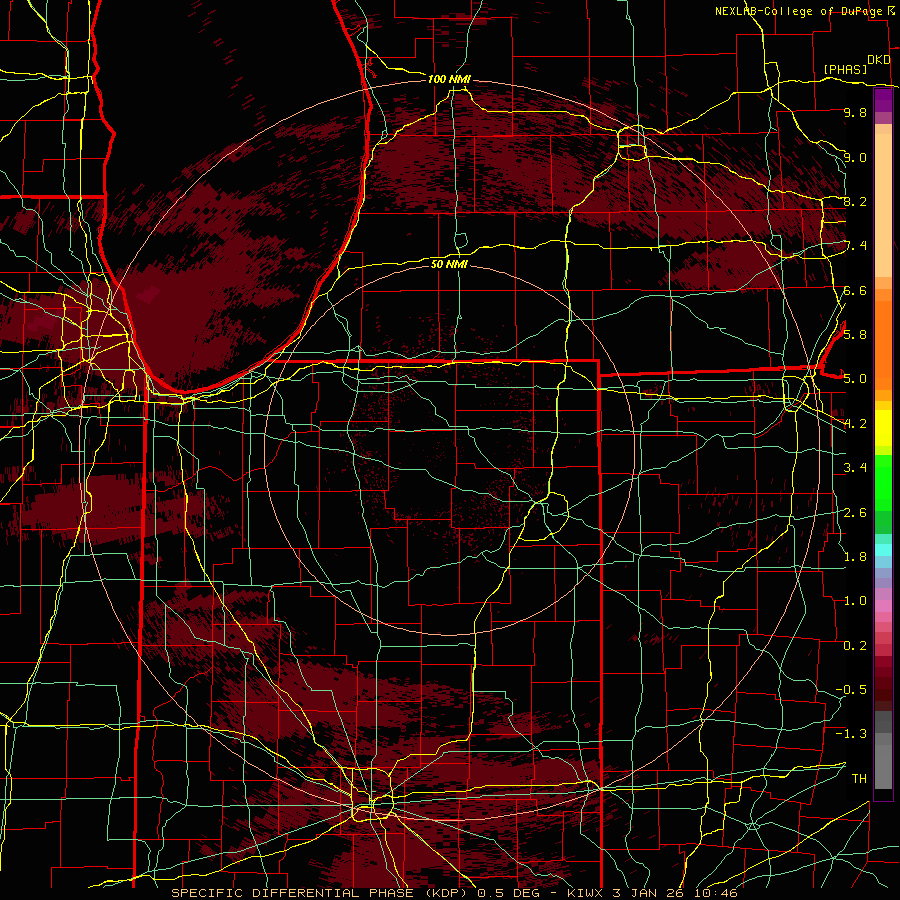Pick the cyan color bar segment

883,550
